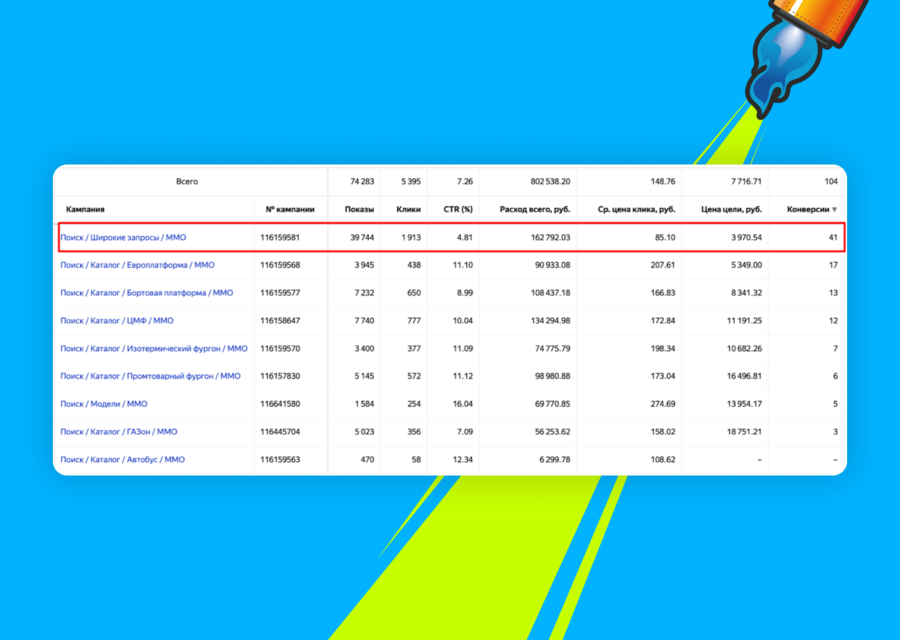
Task: Sort by Ср. цена клика, руб. header
Action: (x=637, y=210)
